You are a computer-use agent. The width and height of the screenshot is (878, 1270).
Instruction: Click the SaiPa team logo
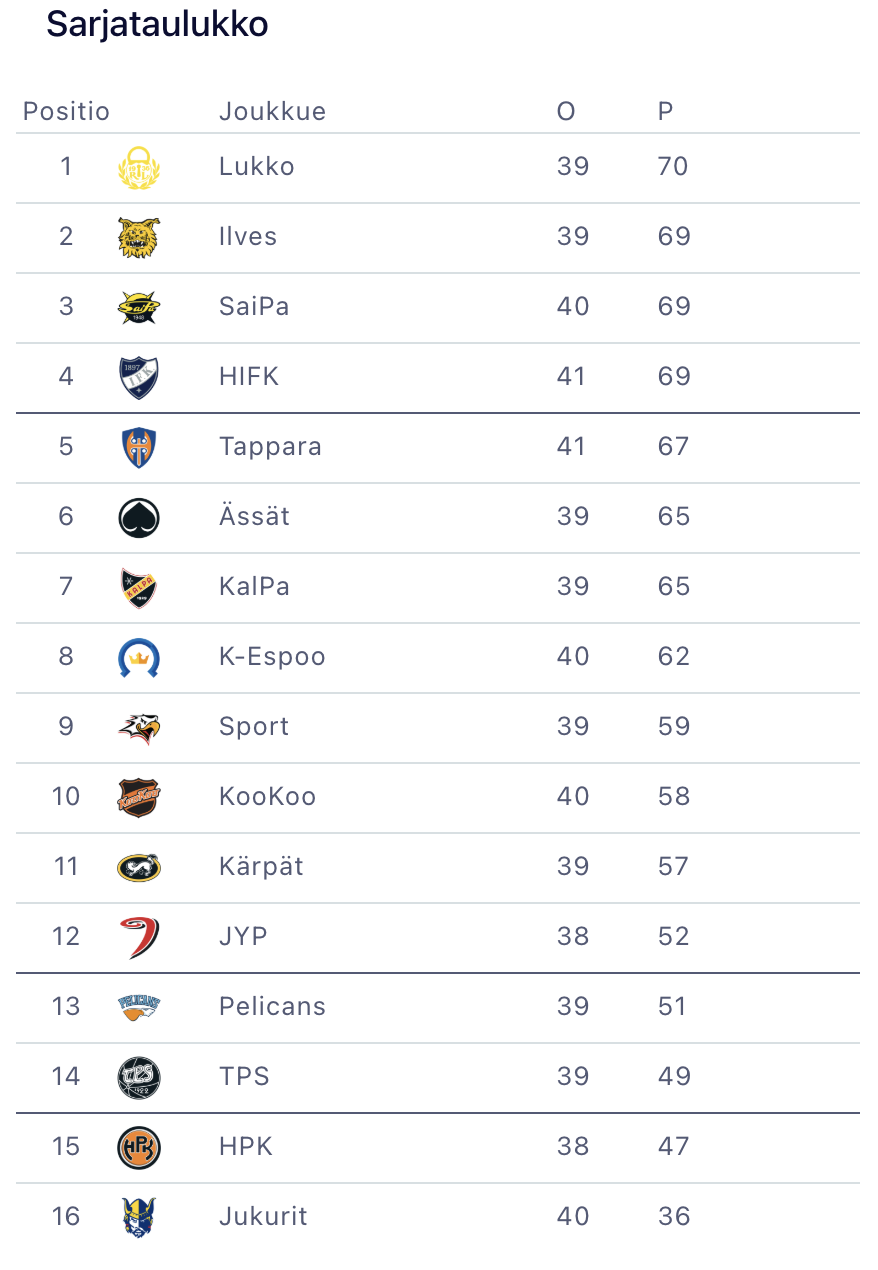139,307
